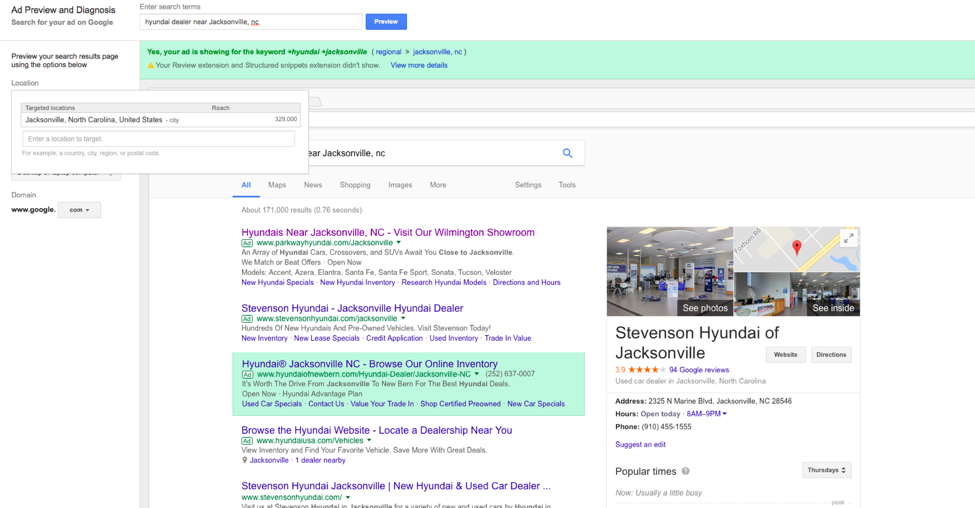The height and width of the screenshot is (508, 975).
Task: Open Hyundais Near Jacksonville, NC ad headline
Action: (x=388, y=233)
